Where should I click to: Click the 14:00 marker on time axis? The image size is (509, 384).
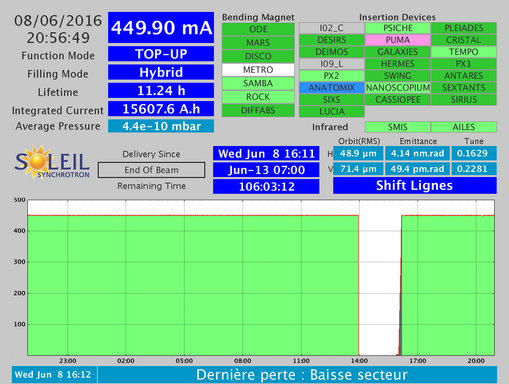click(x=359, y=361)
